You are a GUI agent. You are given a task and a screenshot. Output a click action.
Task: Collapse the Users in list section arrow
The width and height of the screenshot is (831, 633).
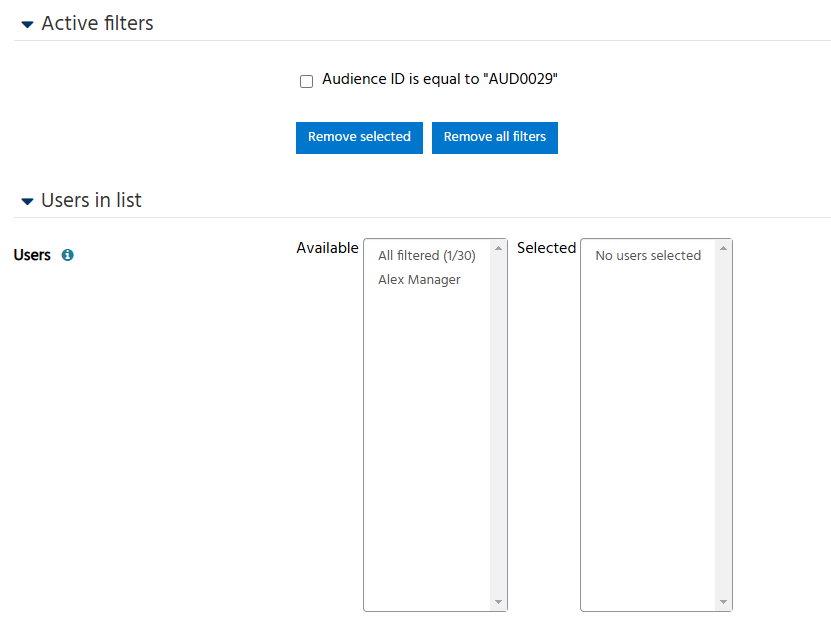(x=27, y=201)
